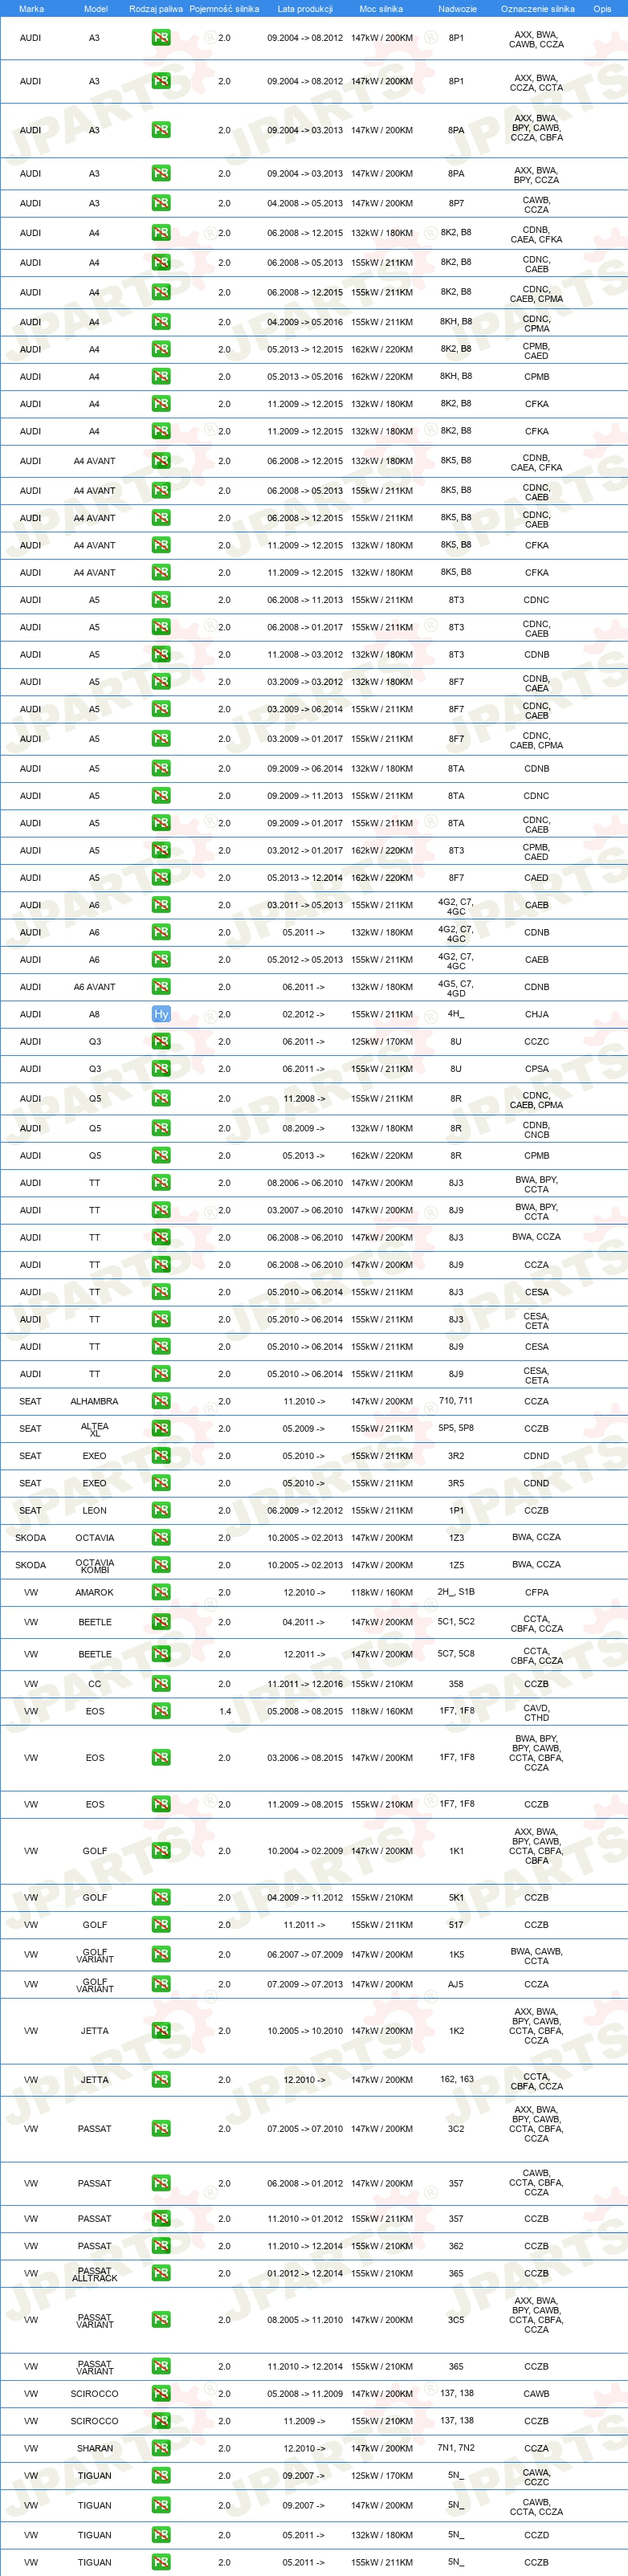Click the Moc silnika column header
The height and width of the screenshot is (2576, 628).
tap(381, 9)
